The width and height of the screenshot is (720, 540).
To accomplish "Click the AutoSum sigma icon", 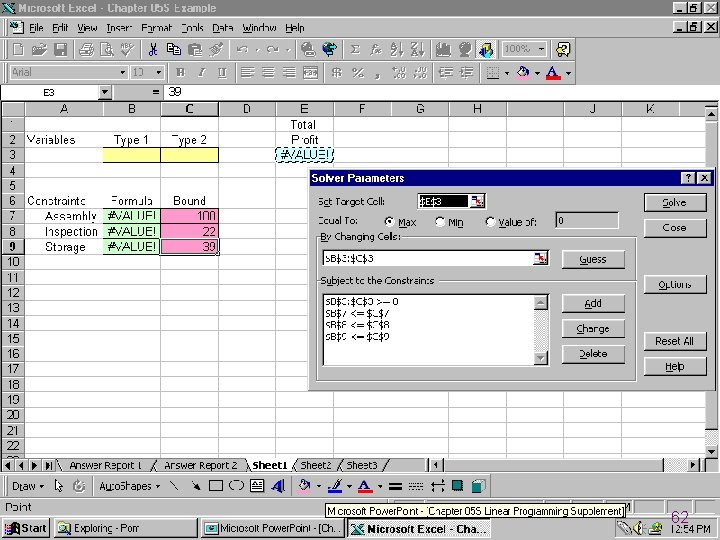I will tap(354, 49).
